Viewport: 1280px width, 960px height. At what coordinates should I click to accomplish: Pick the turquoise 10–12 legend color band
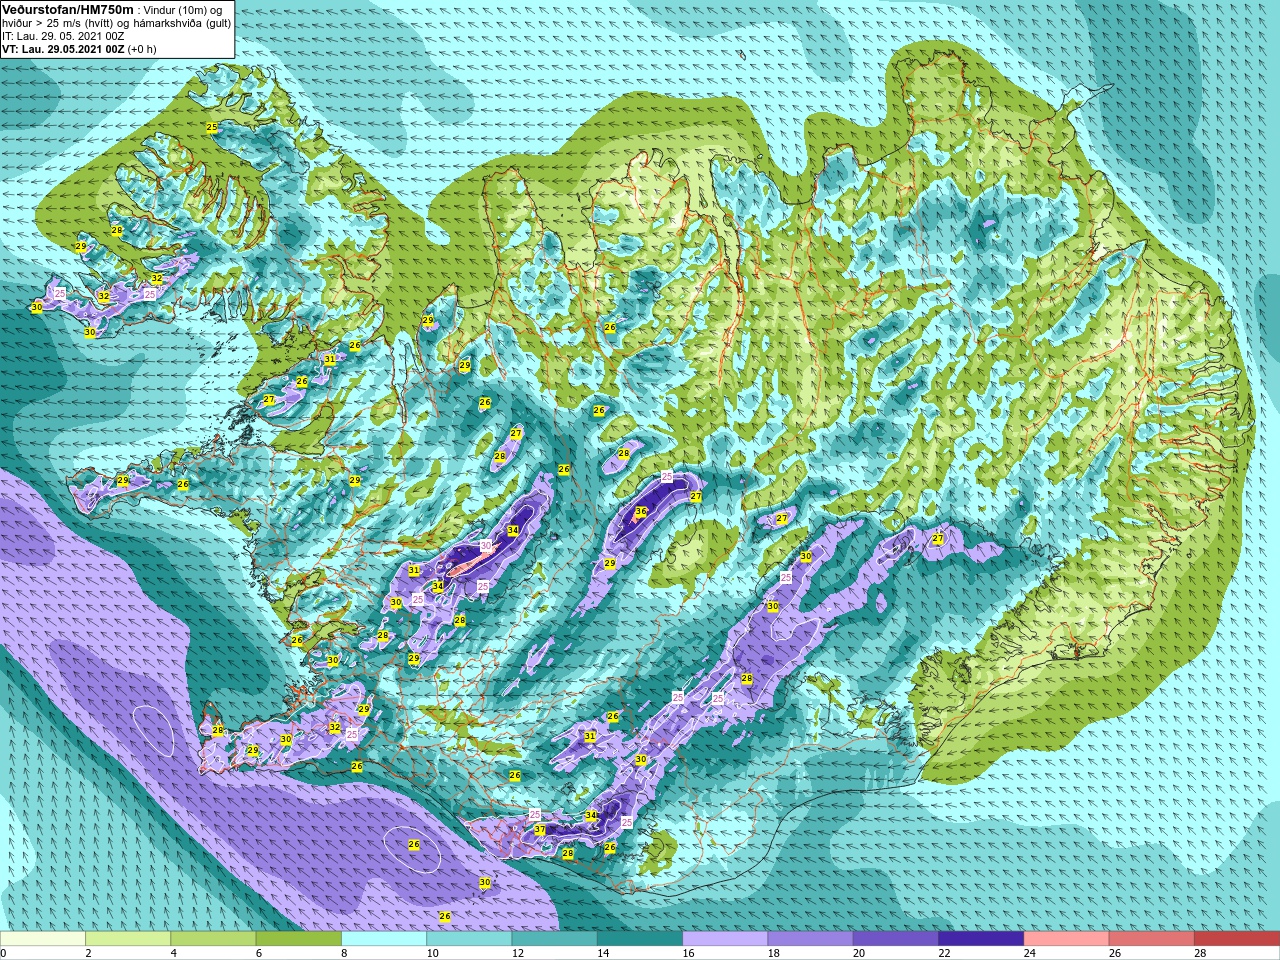pos(469,939)
